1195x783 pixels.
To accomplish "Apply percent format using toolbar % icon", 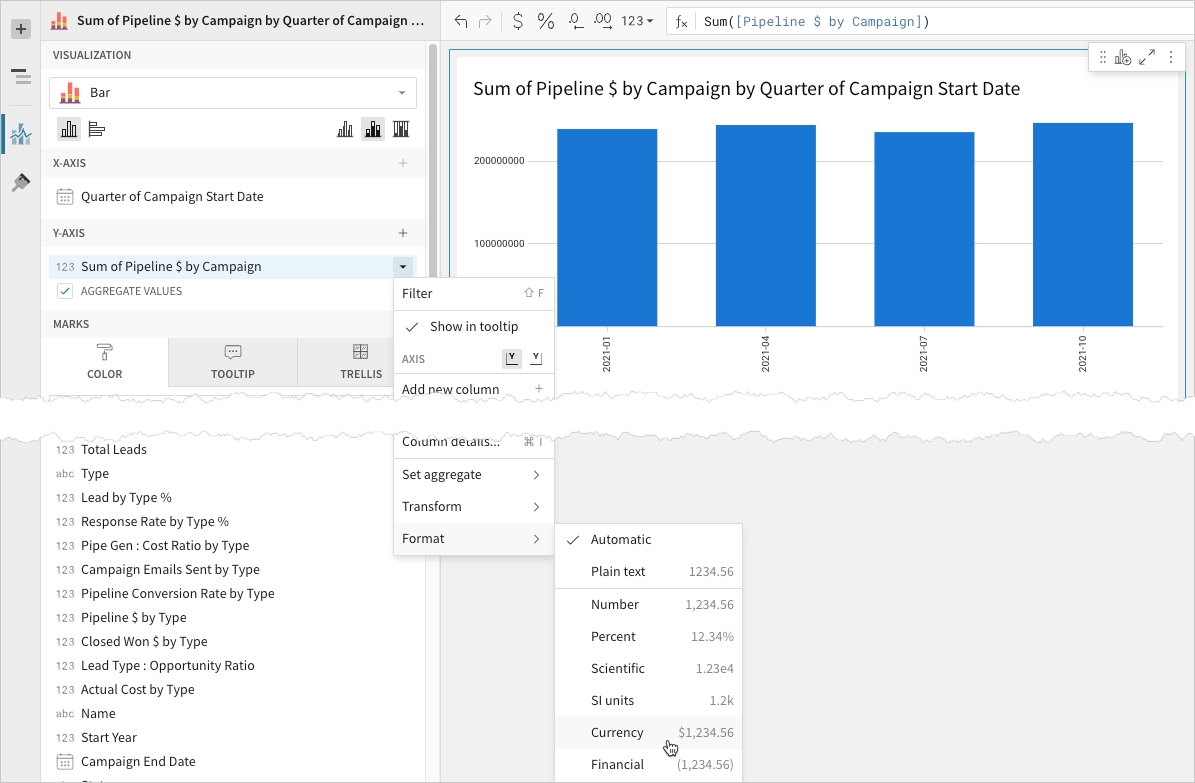I will (x=546, y=21).
